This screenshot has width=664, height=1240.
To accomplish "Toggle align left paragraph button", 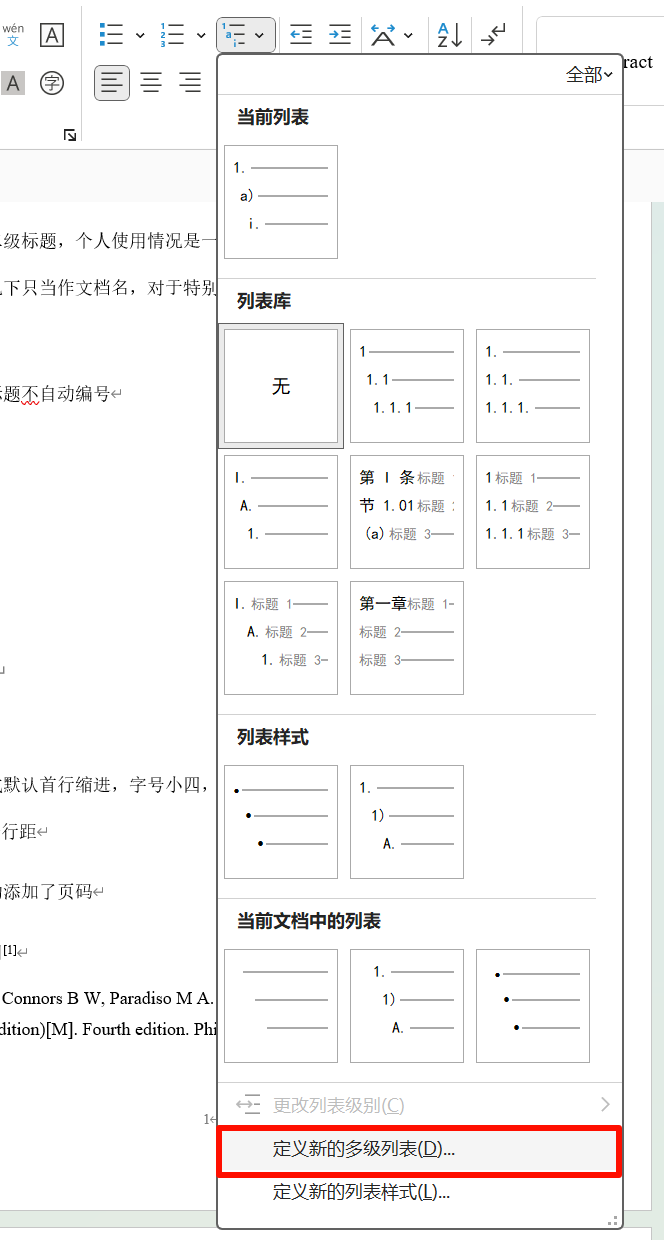I will pos(112,83).
